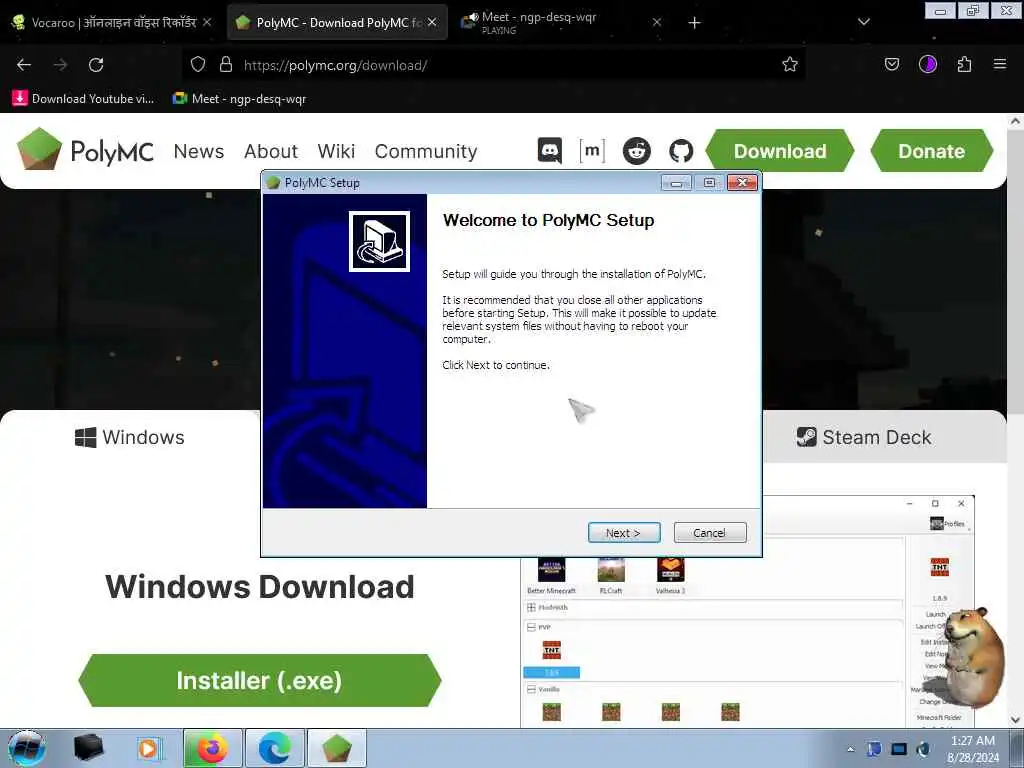Open the Community menu
This screenshot has height=768, width=1024.
click(426, 151)
